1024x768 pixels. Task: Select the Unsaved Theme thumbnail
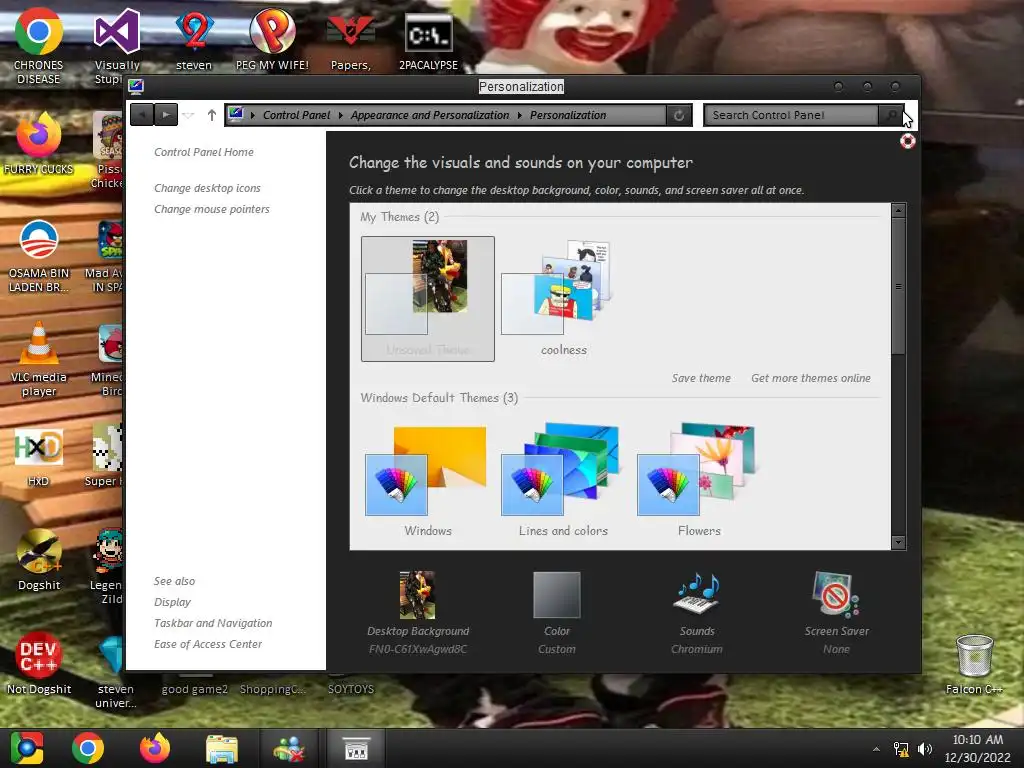(x=428, y=298)
